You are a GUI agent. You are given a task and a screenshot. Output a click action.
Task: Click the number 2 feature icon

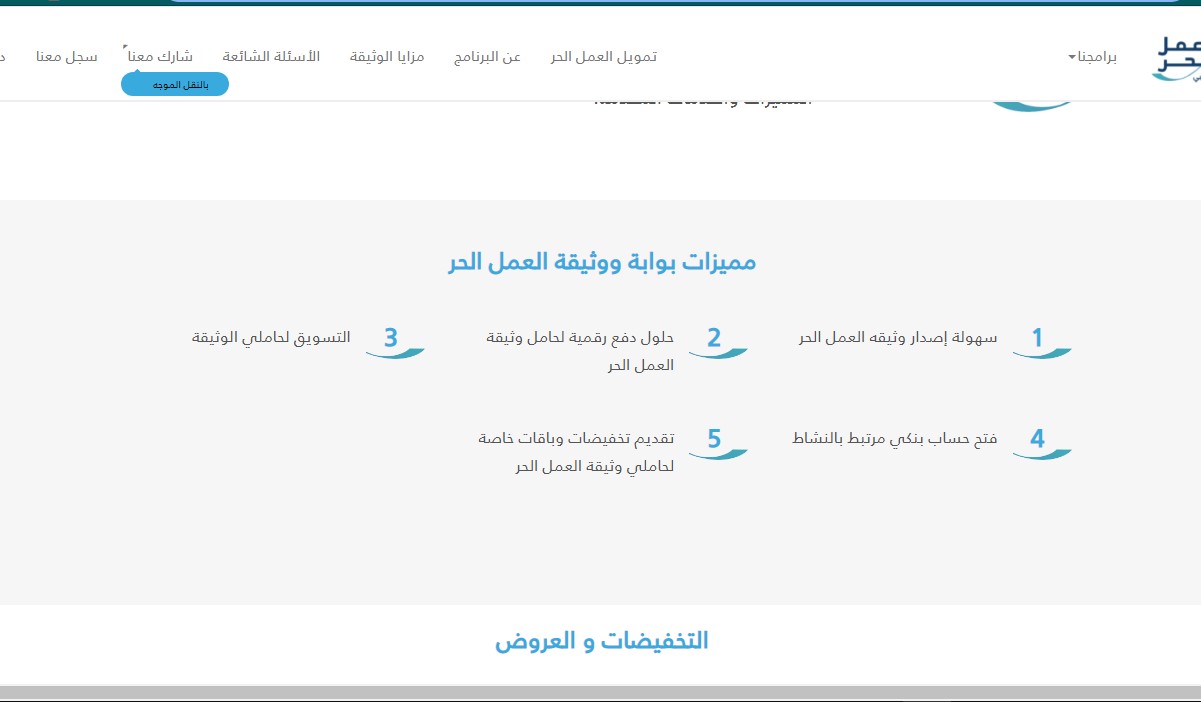[x=717, y=341]
